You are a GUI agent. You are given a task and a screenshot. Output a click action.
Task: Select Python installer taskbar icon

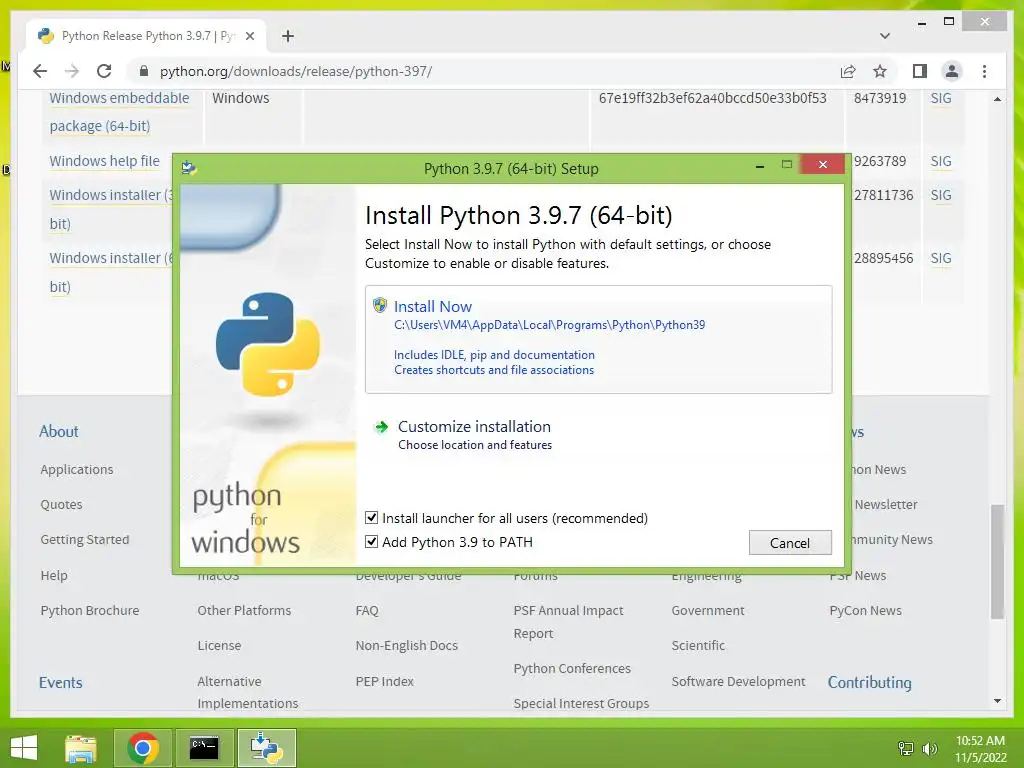pyautogui.click(x=266, y=748)
